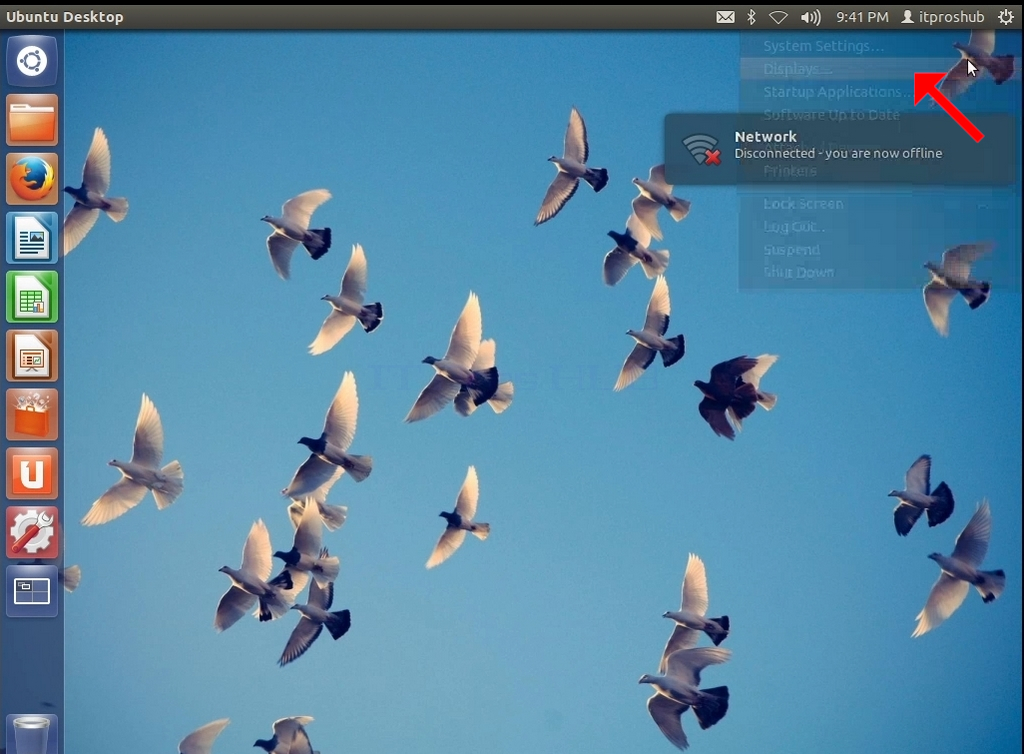Click the power cog session indicator
The image size is (1024, 754).
click(x=1006, y=17)
